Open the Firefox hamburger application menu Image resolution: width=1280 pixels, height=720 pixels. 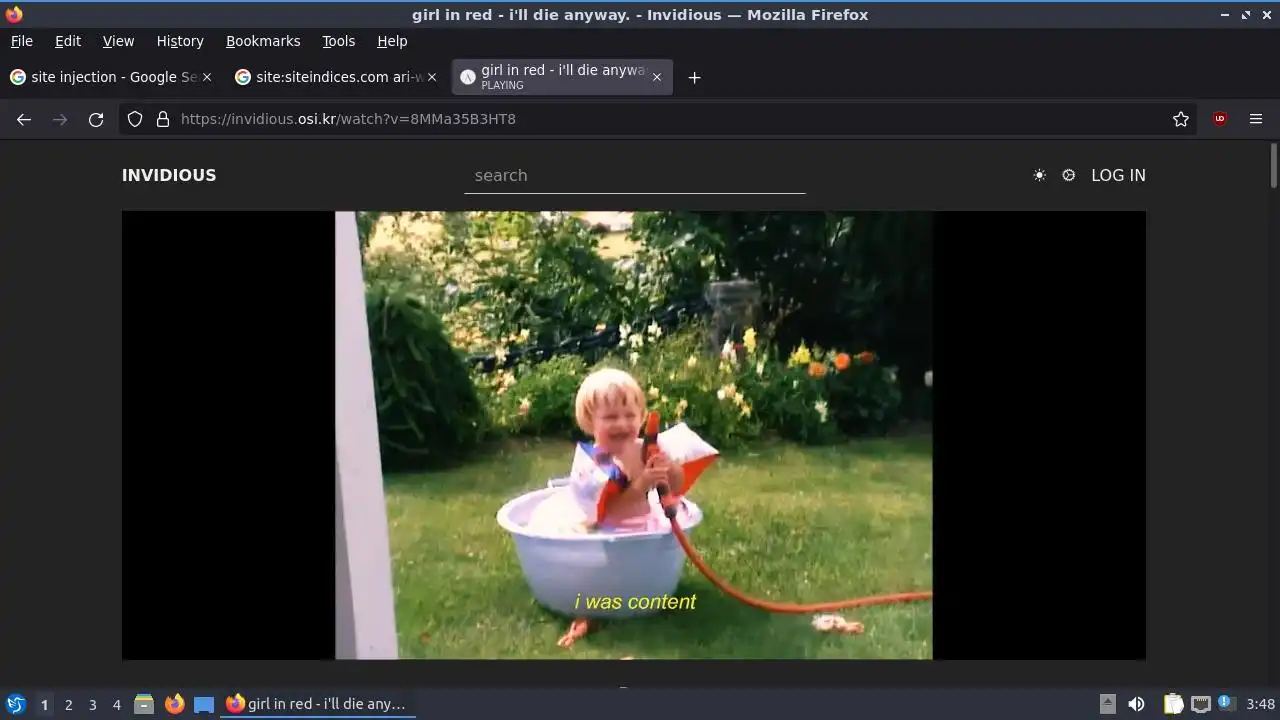click(x=1256, y=119)
